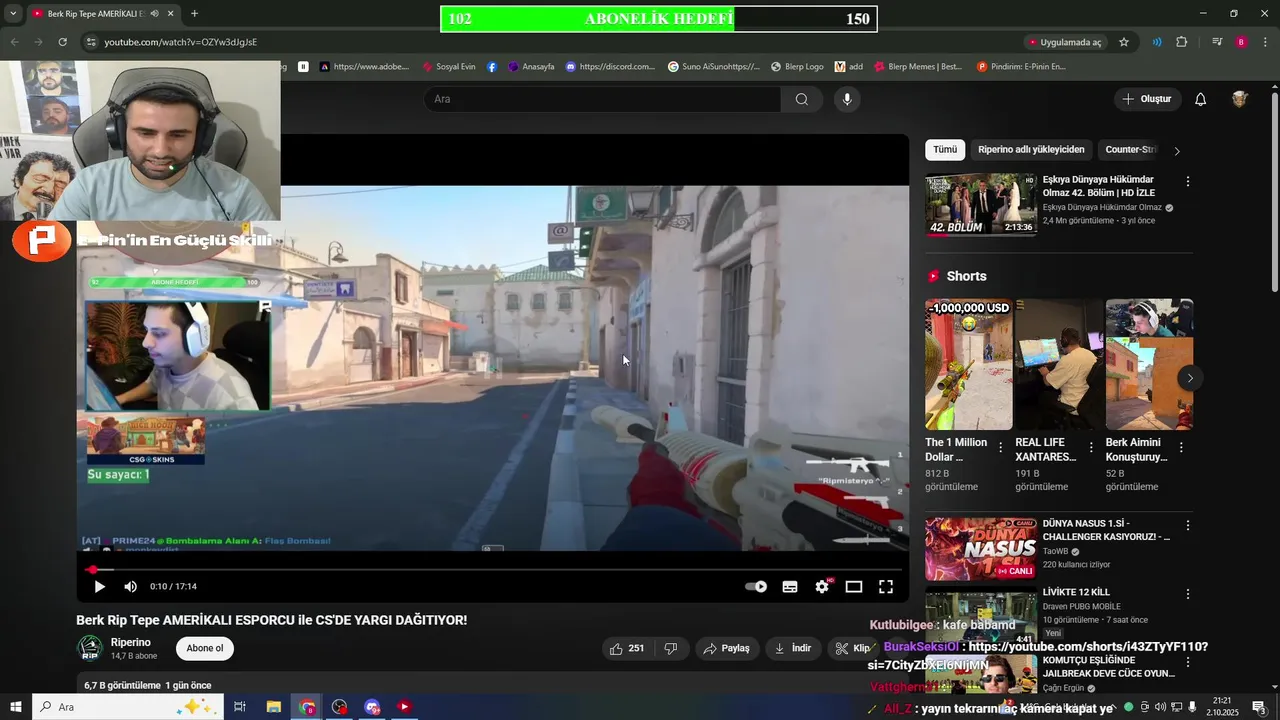The width and height of the screenshot is (1280, 720).
Task: Open the Paylaş share button
Action: coord(726,648)
